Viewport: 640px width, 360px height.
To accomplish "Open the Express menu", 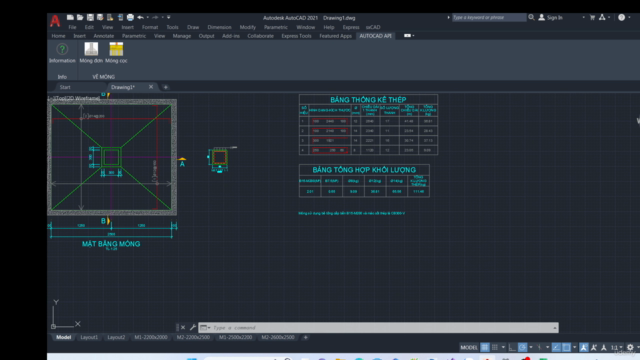I will [351, 27].
